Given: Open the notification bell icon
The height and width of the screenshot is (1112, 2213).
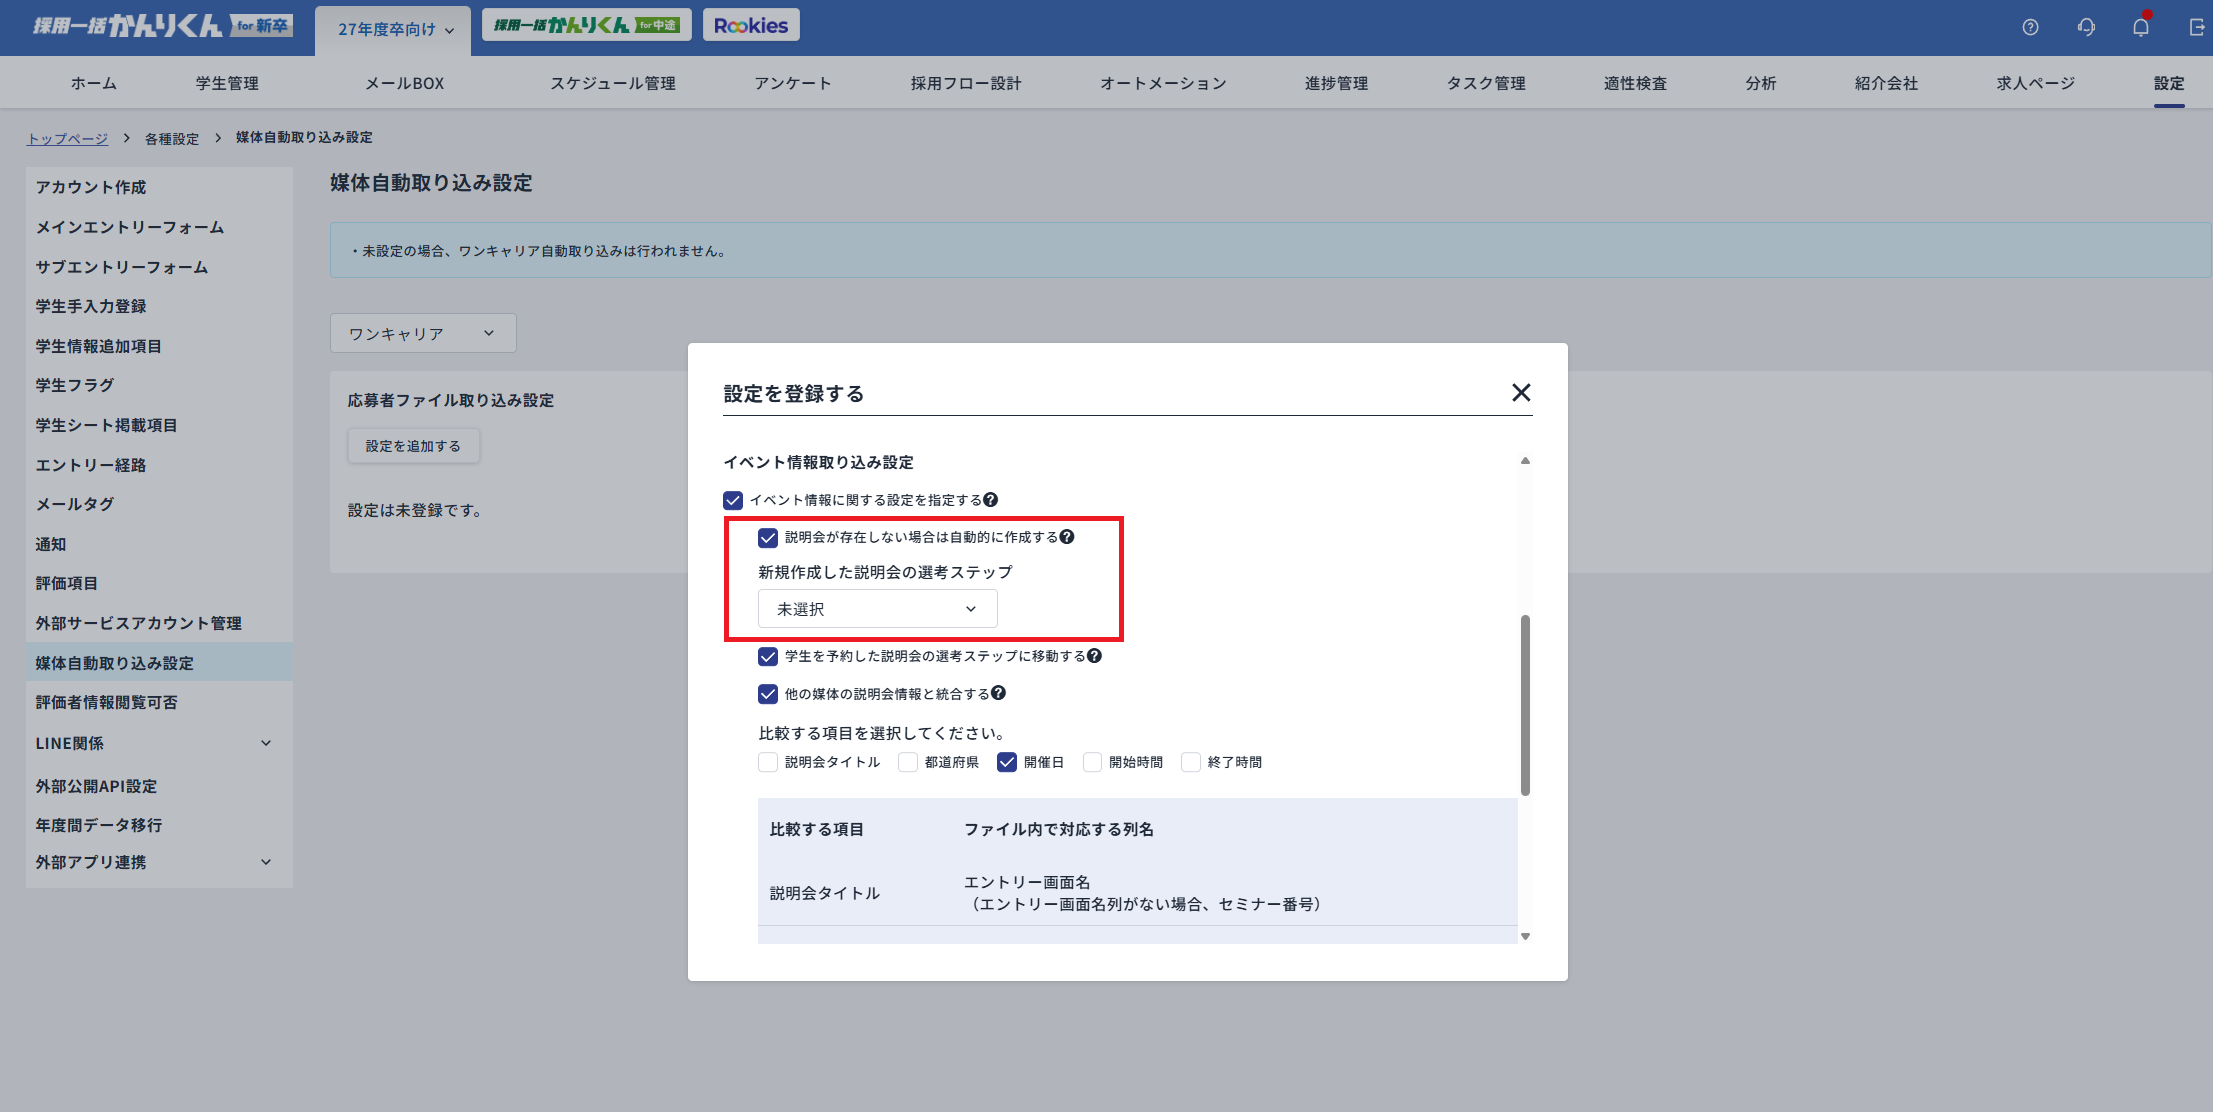Looking at the screenshot, I should click(x=2141, y=27).
